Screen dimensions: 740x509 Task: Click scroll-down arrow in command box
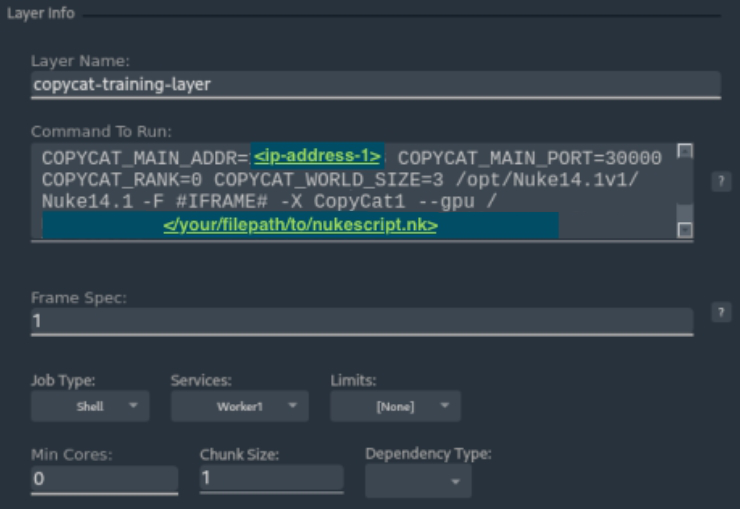(684, 230)
